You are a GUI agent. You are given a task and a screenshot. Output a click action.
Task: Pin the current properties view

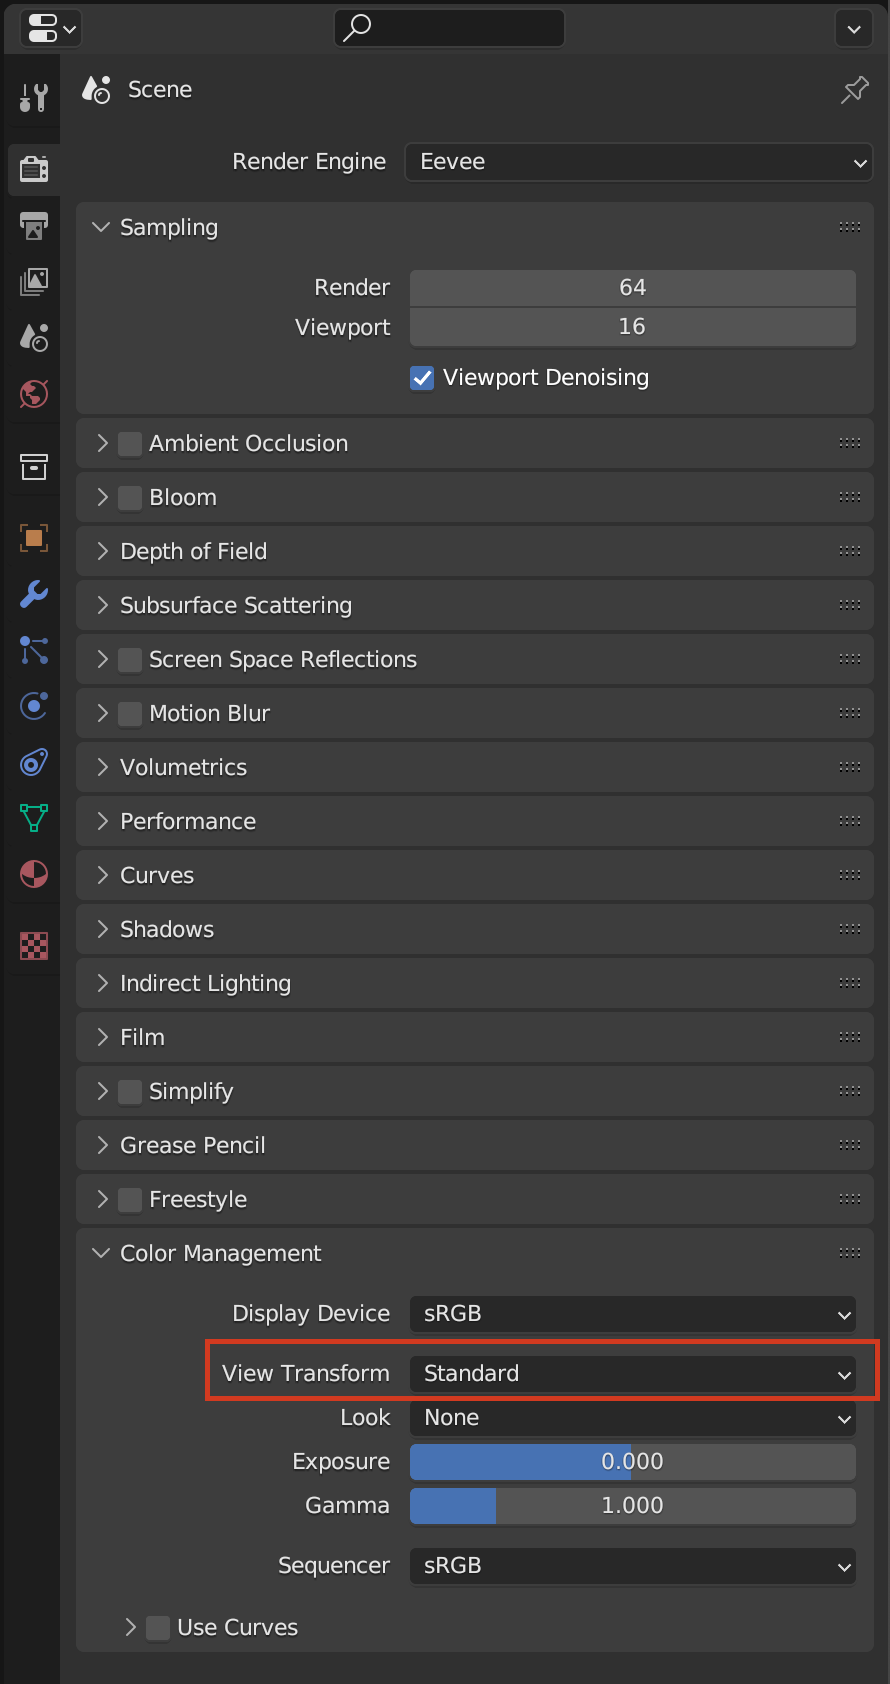tap(853, 89)
